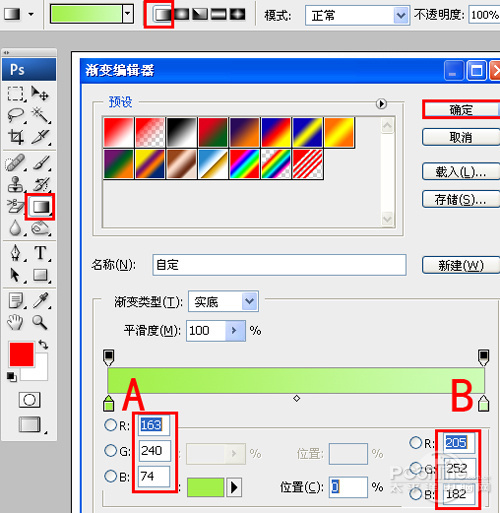
Task: Select the right light-green color stop B
Action: point(483,403)
